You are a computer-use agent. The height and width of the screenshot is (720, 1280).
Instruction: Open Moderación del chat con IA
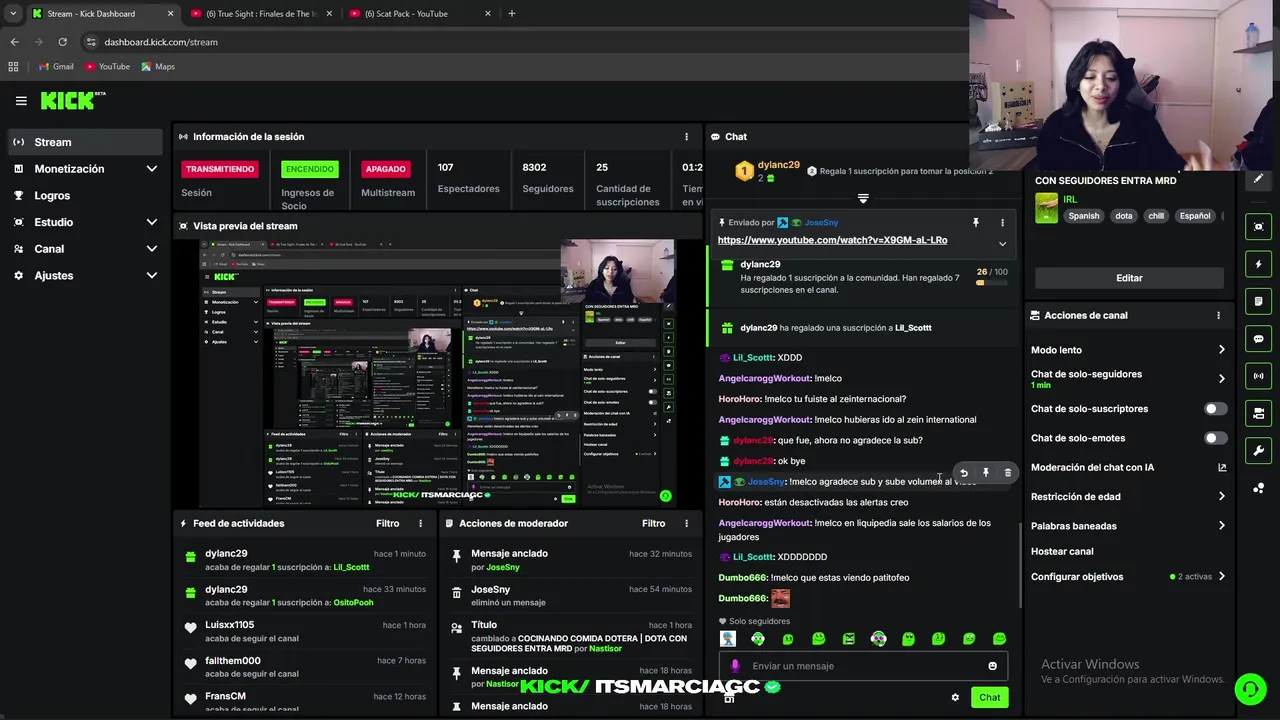point(1128,467)
